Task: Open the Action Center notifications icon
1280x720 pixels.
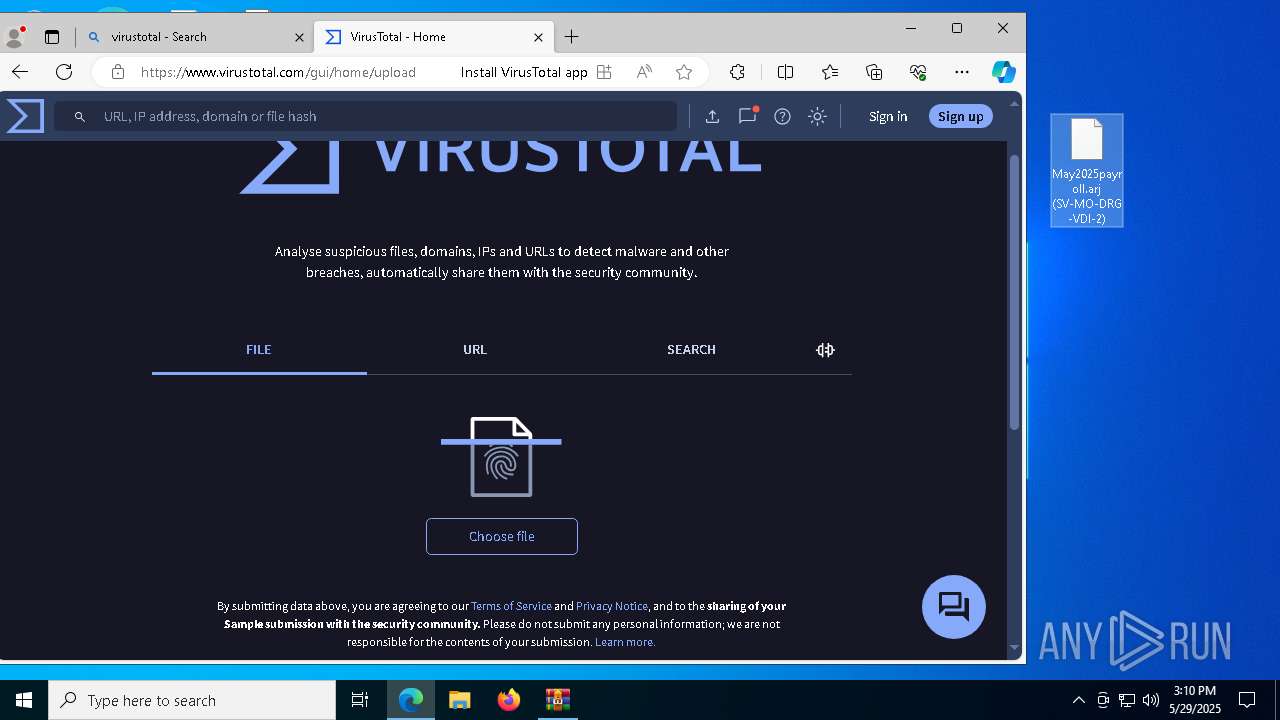Action: click(1247, 700)
